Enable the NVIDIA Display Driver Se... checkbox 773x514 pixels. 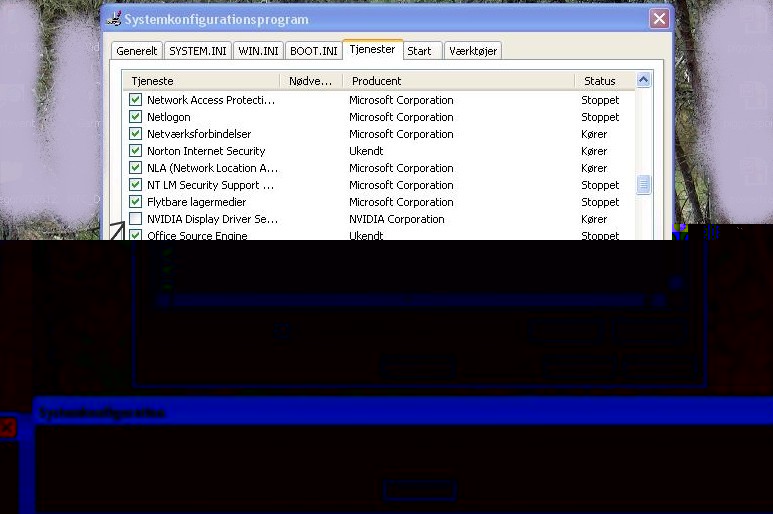136,219
